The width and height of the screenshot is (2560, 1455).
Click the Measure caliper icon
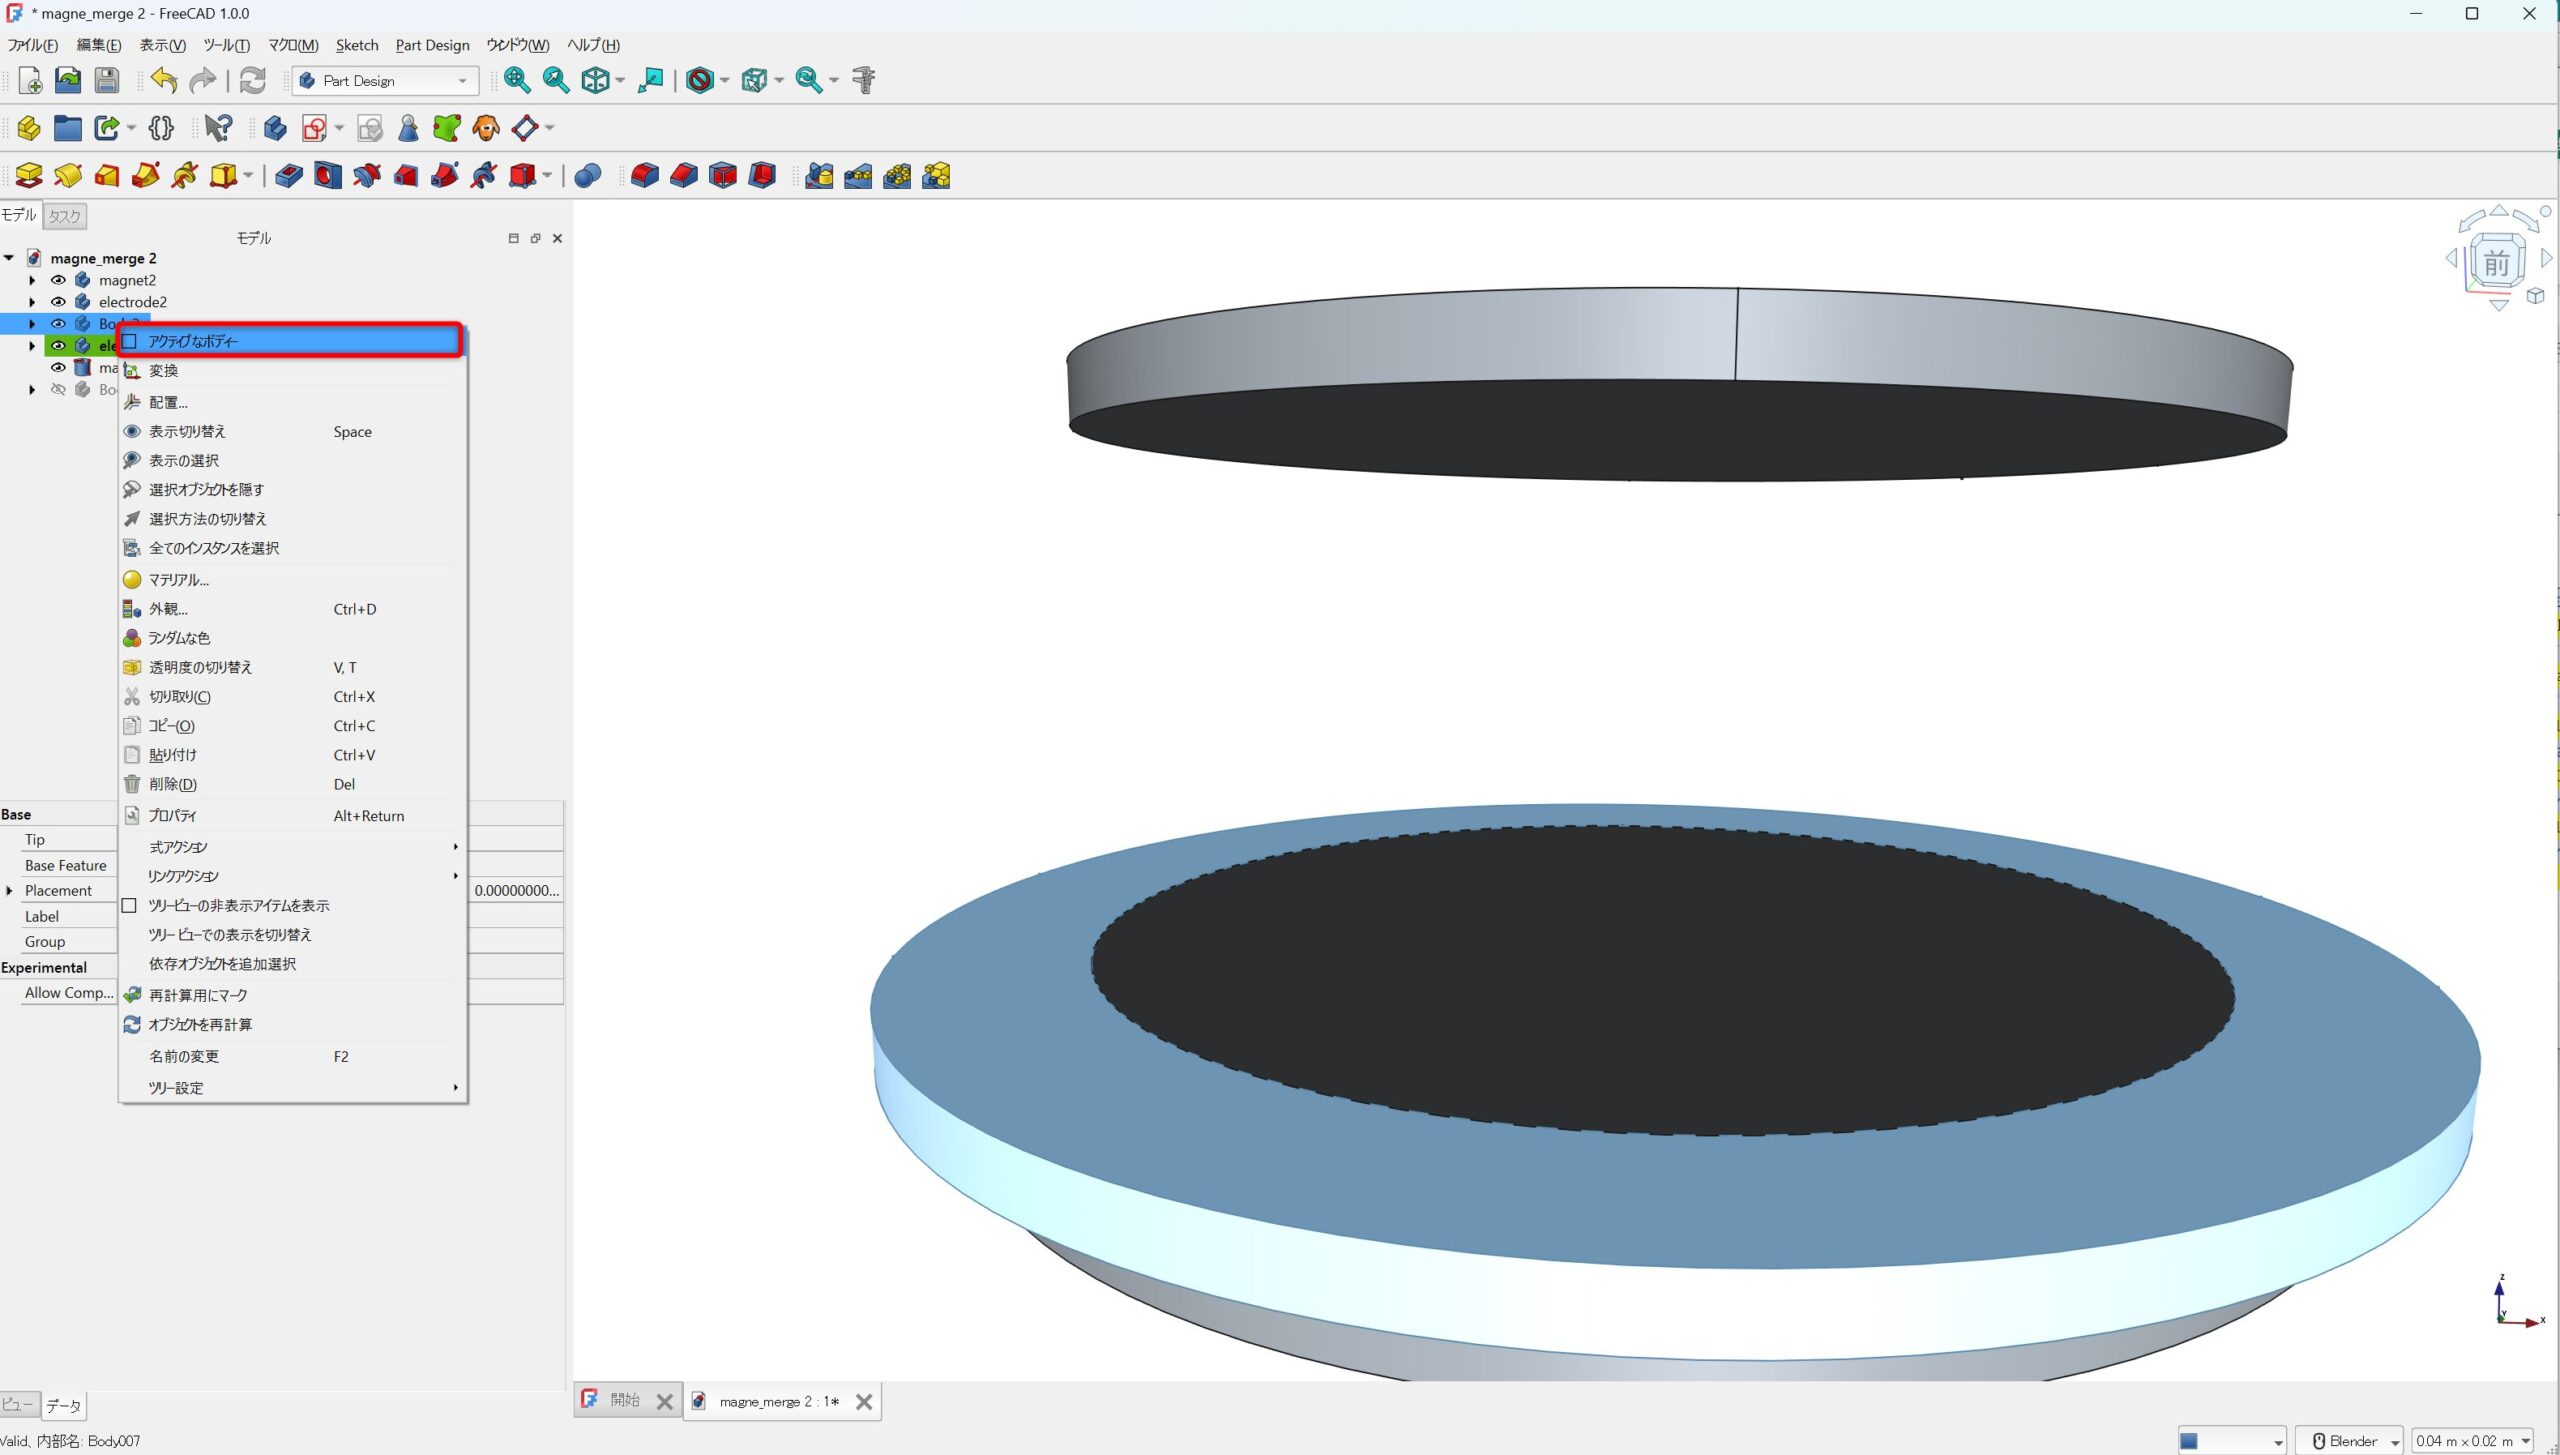tap(864, 80)
